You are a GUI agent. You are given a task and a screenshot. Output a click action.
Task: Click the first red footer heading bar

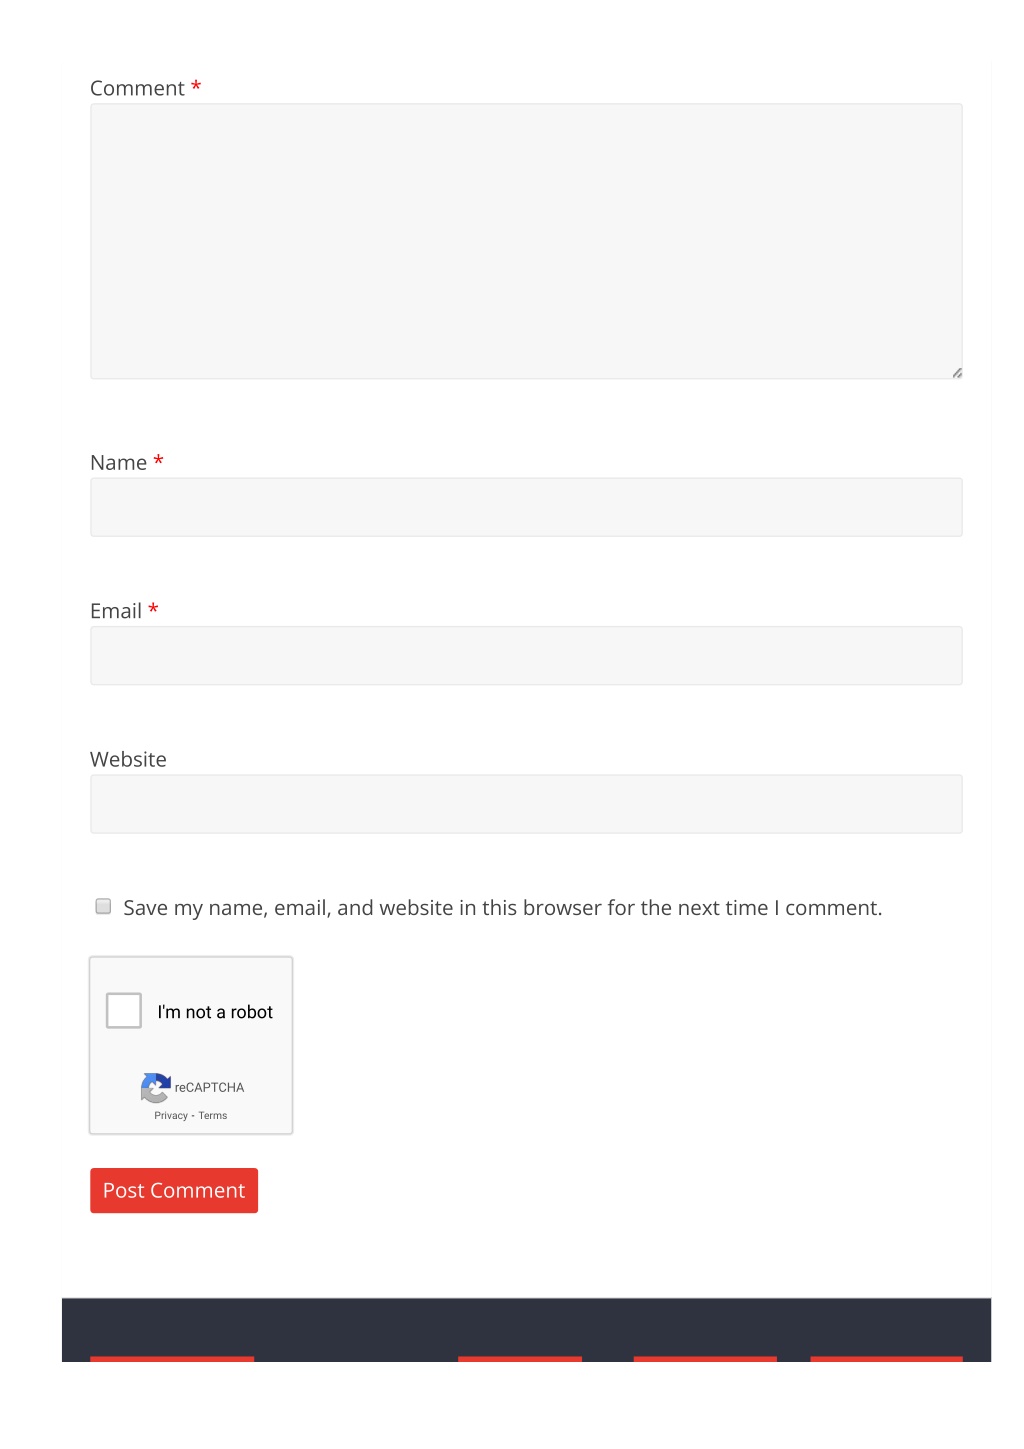(172, 1359)
